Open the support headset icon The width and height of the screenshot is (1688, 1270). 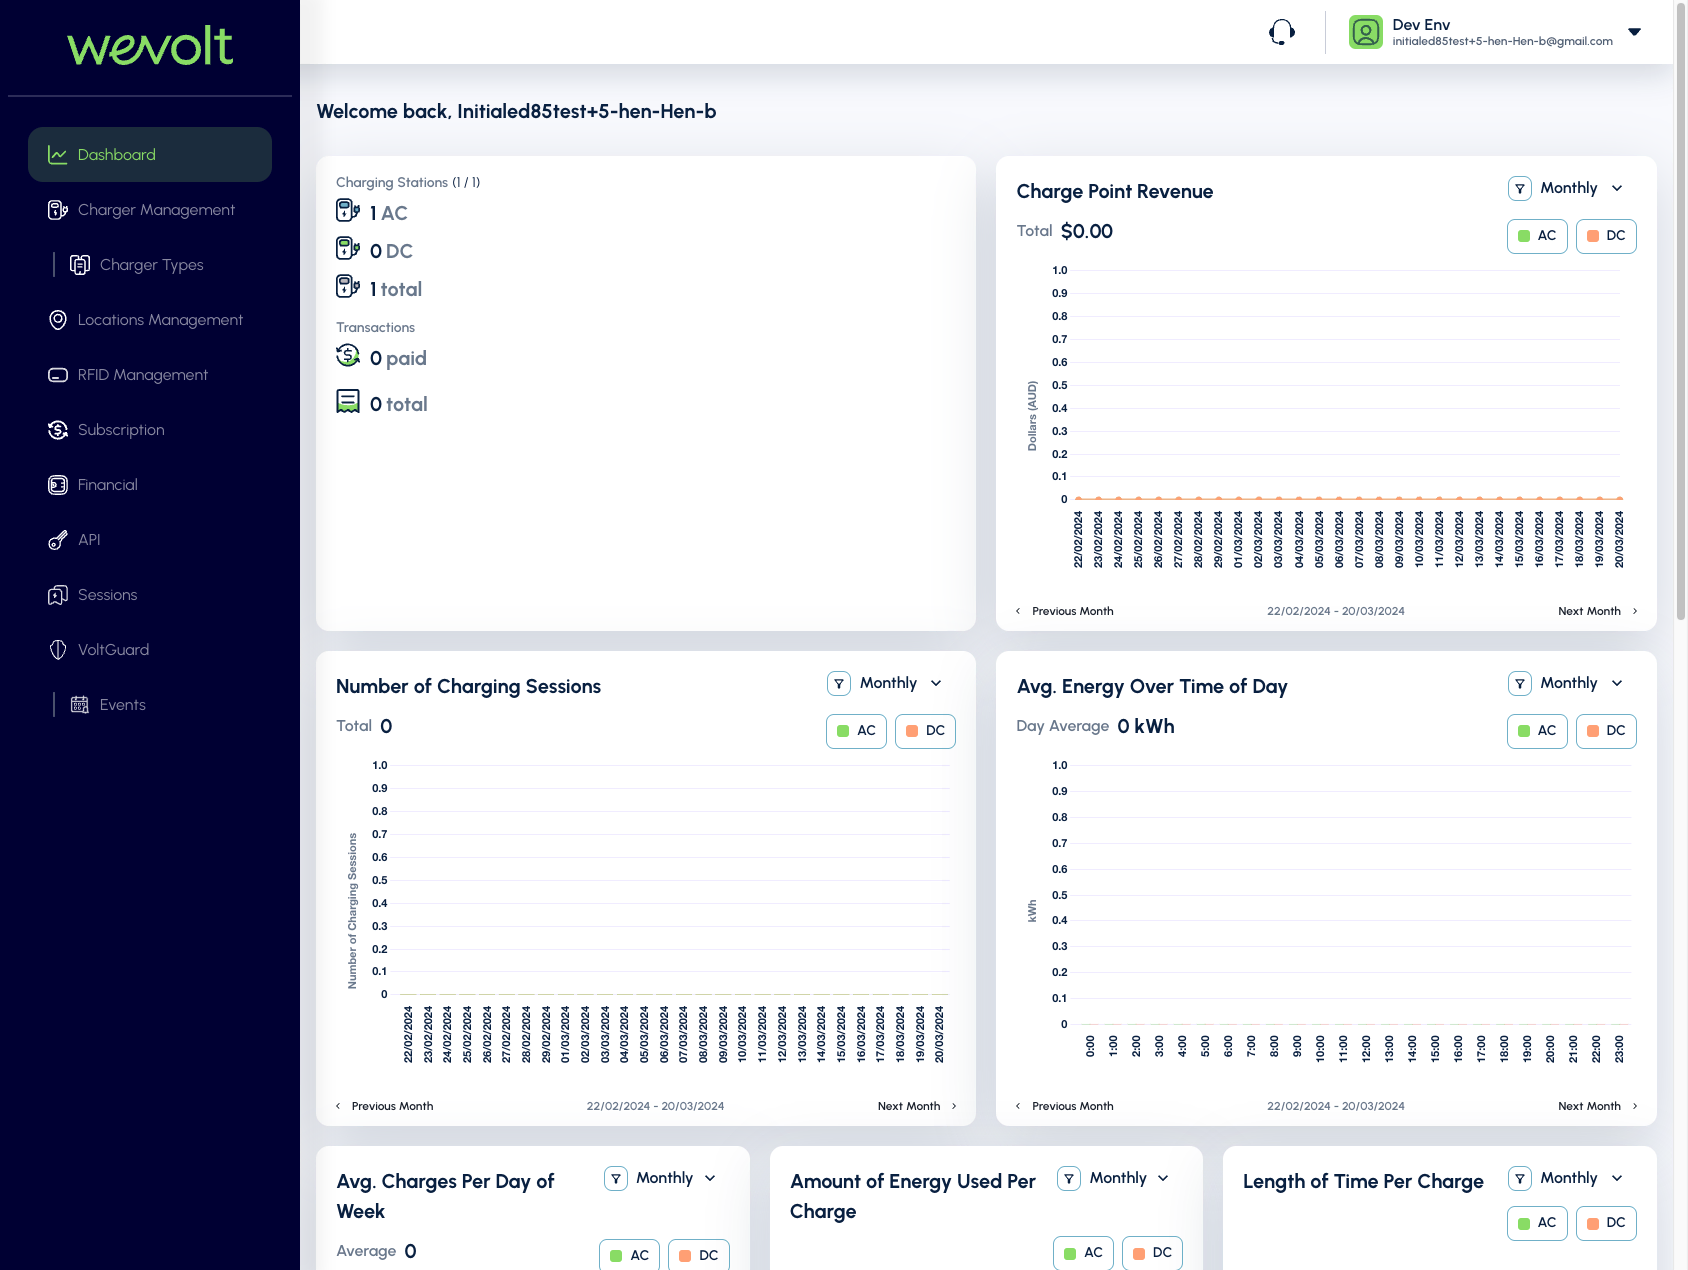tap(1282, 33)
